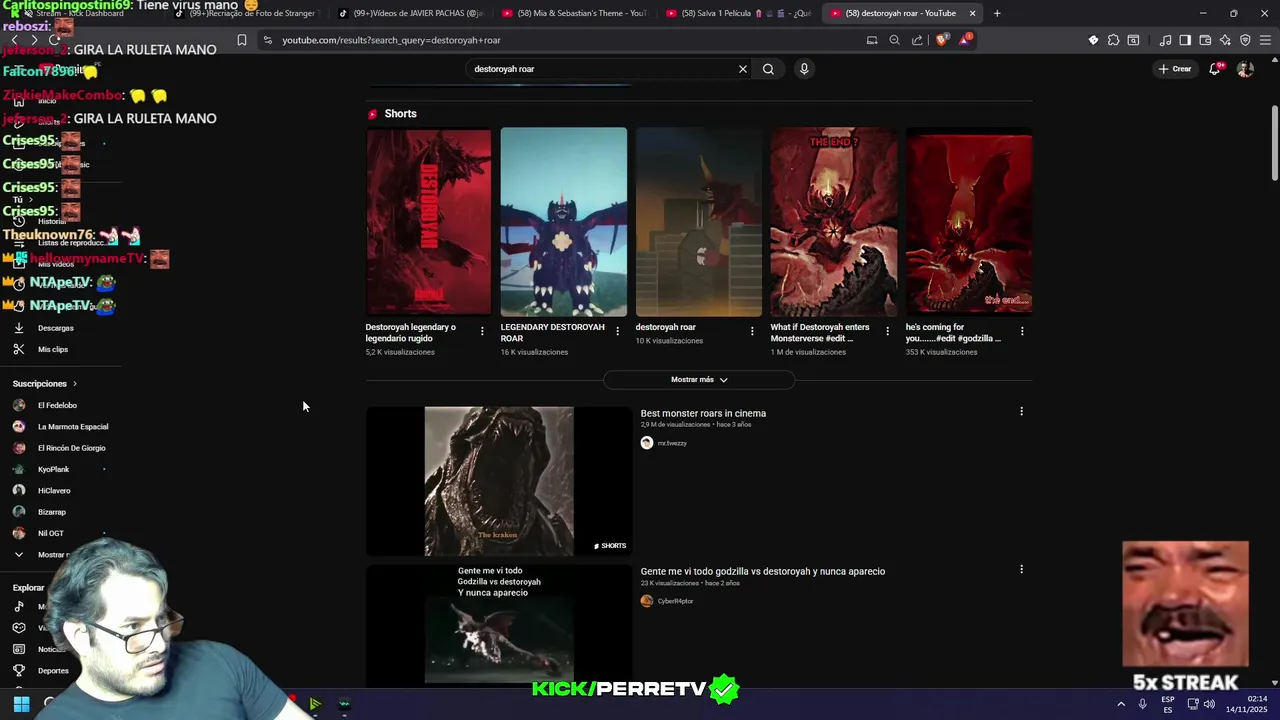Open Brave Rewards triangle icon
This screenshot has width=1280, height=720.
[x=965, y=40]
